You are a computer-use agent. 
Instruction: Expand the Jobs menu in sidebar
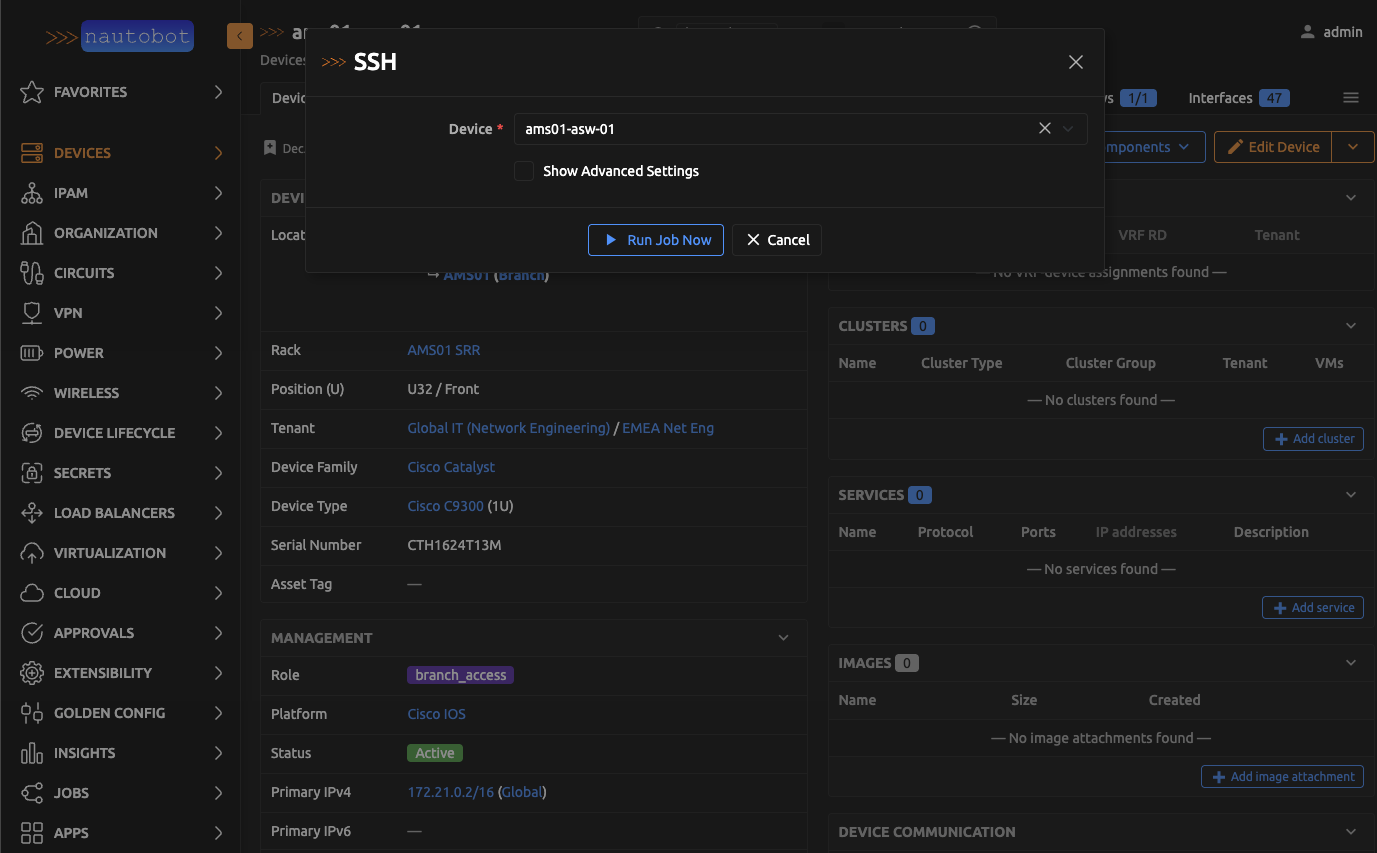[218, 793]
